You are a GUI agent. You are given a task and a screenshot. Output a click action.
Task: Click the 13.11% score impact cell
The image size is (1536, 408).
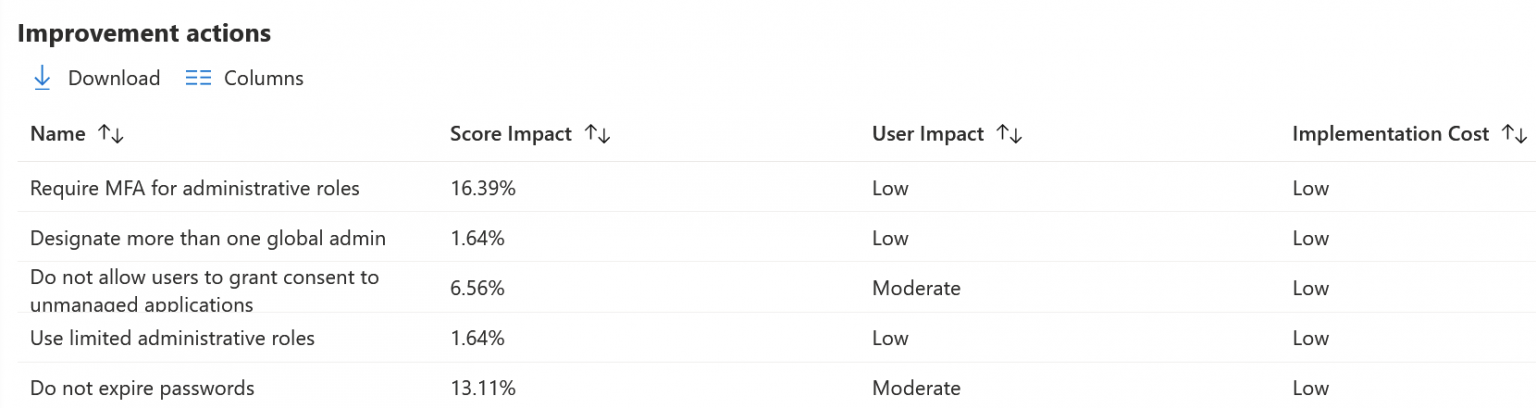(483, 388)
